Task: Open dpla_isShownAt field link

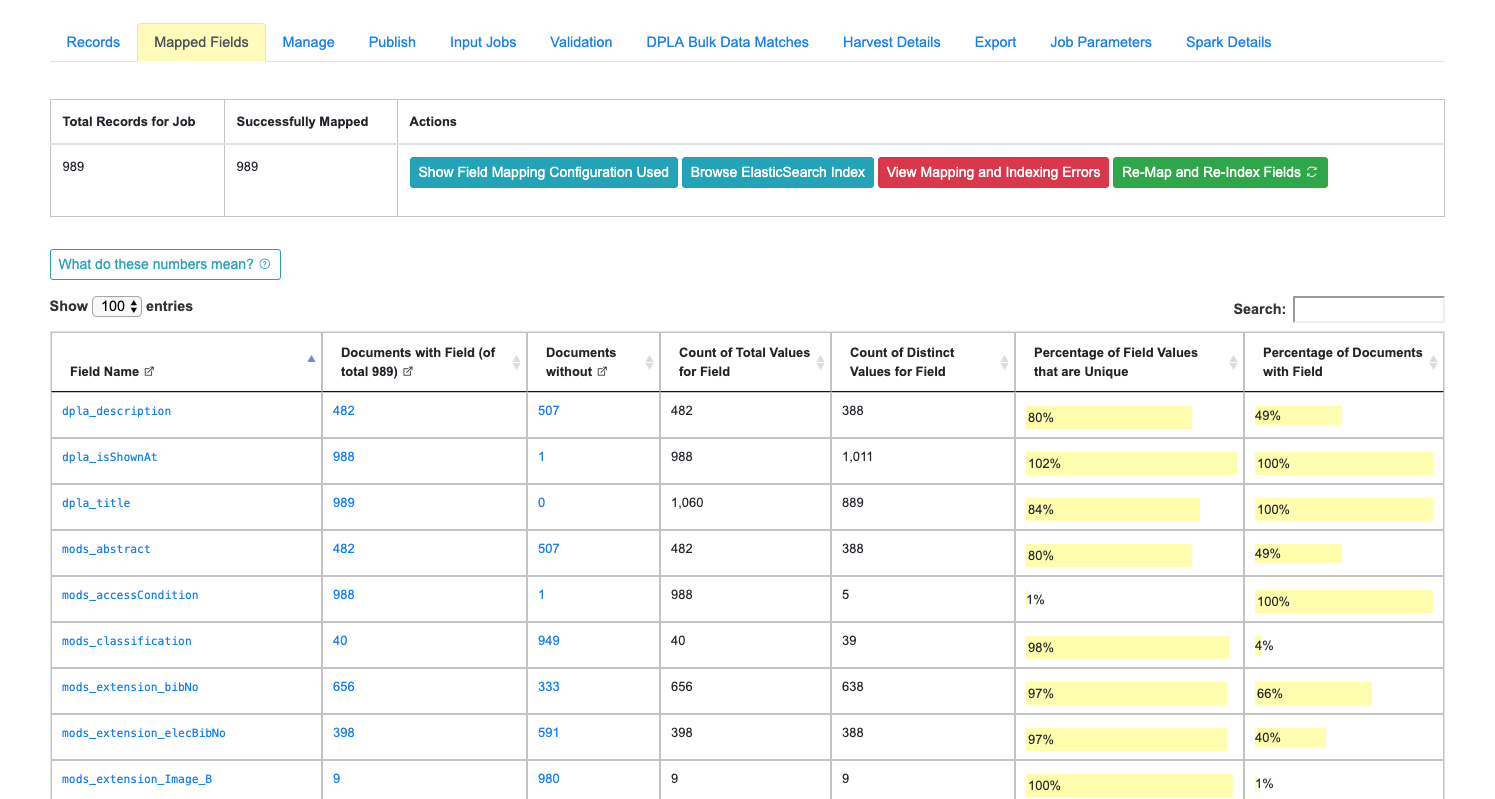Action: 109,457
